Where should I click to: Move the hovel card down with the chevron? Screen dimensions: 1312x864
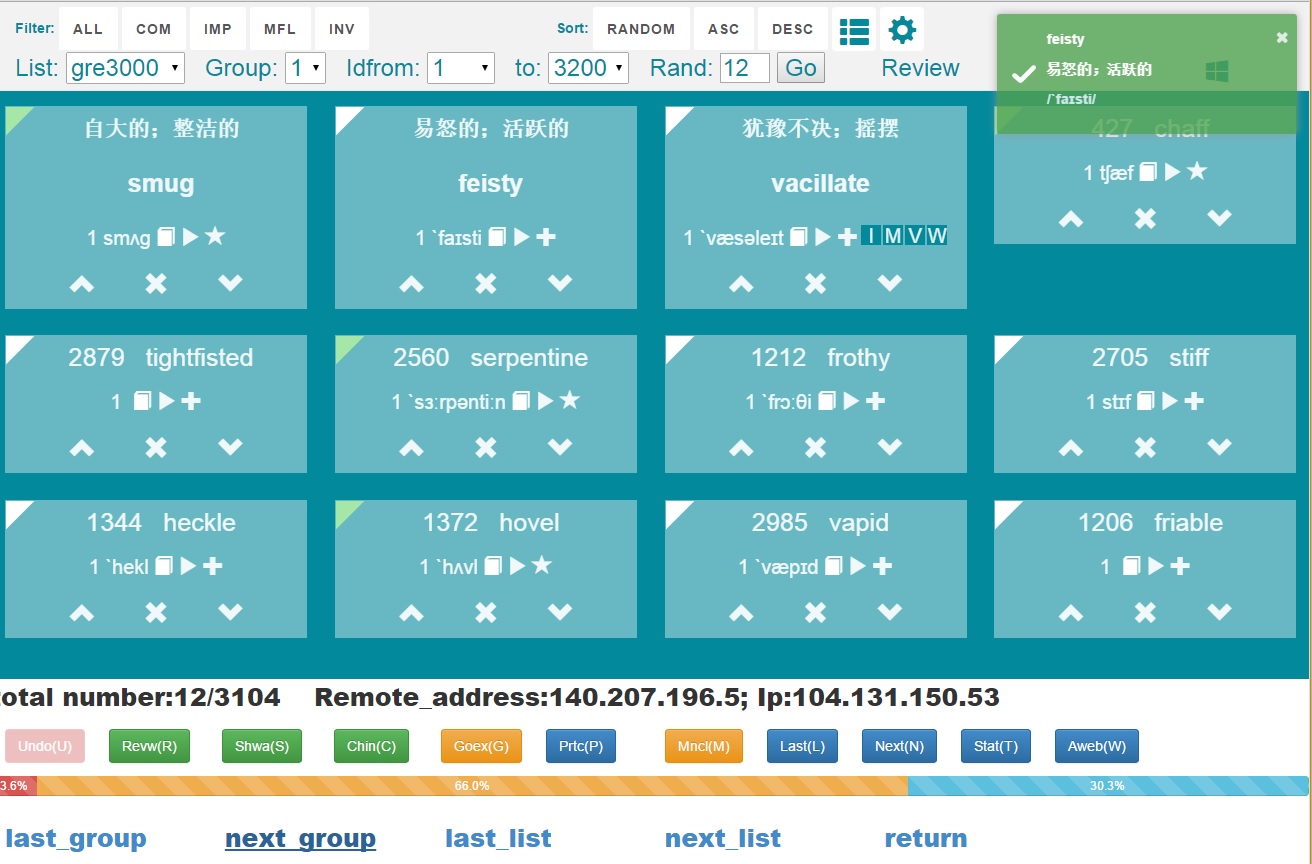560,612
